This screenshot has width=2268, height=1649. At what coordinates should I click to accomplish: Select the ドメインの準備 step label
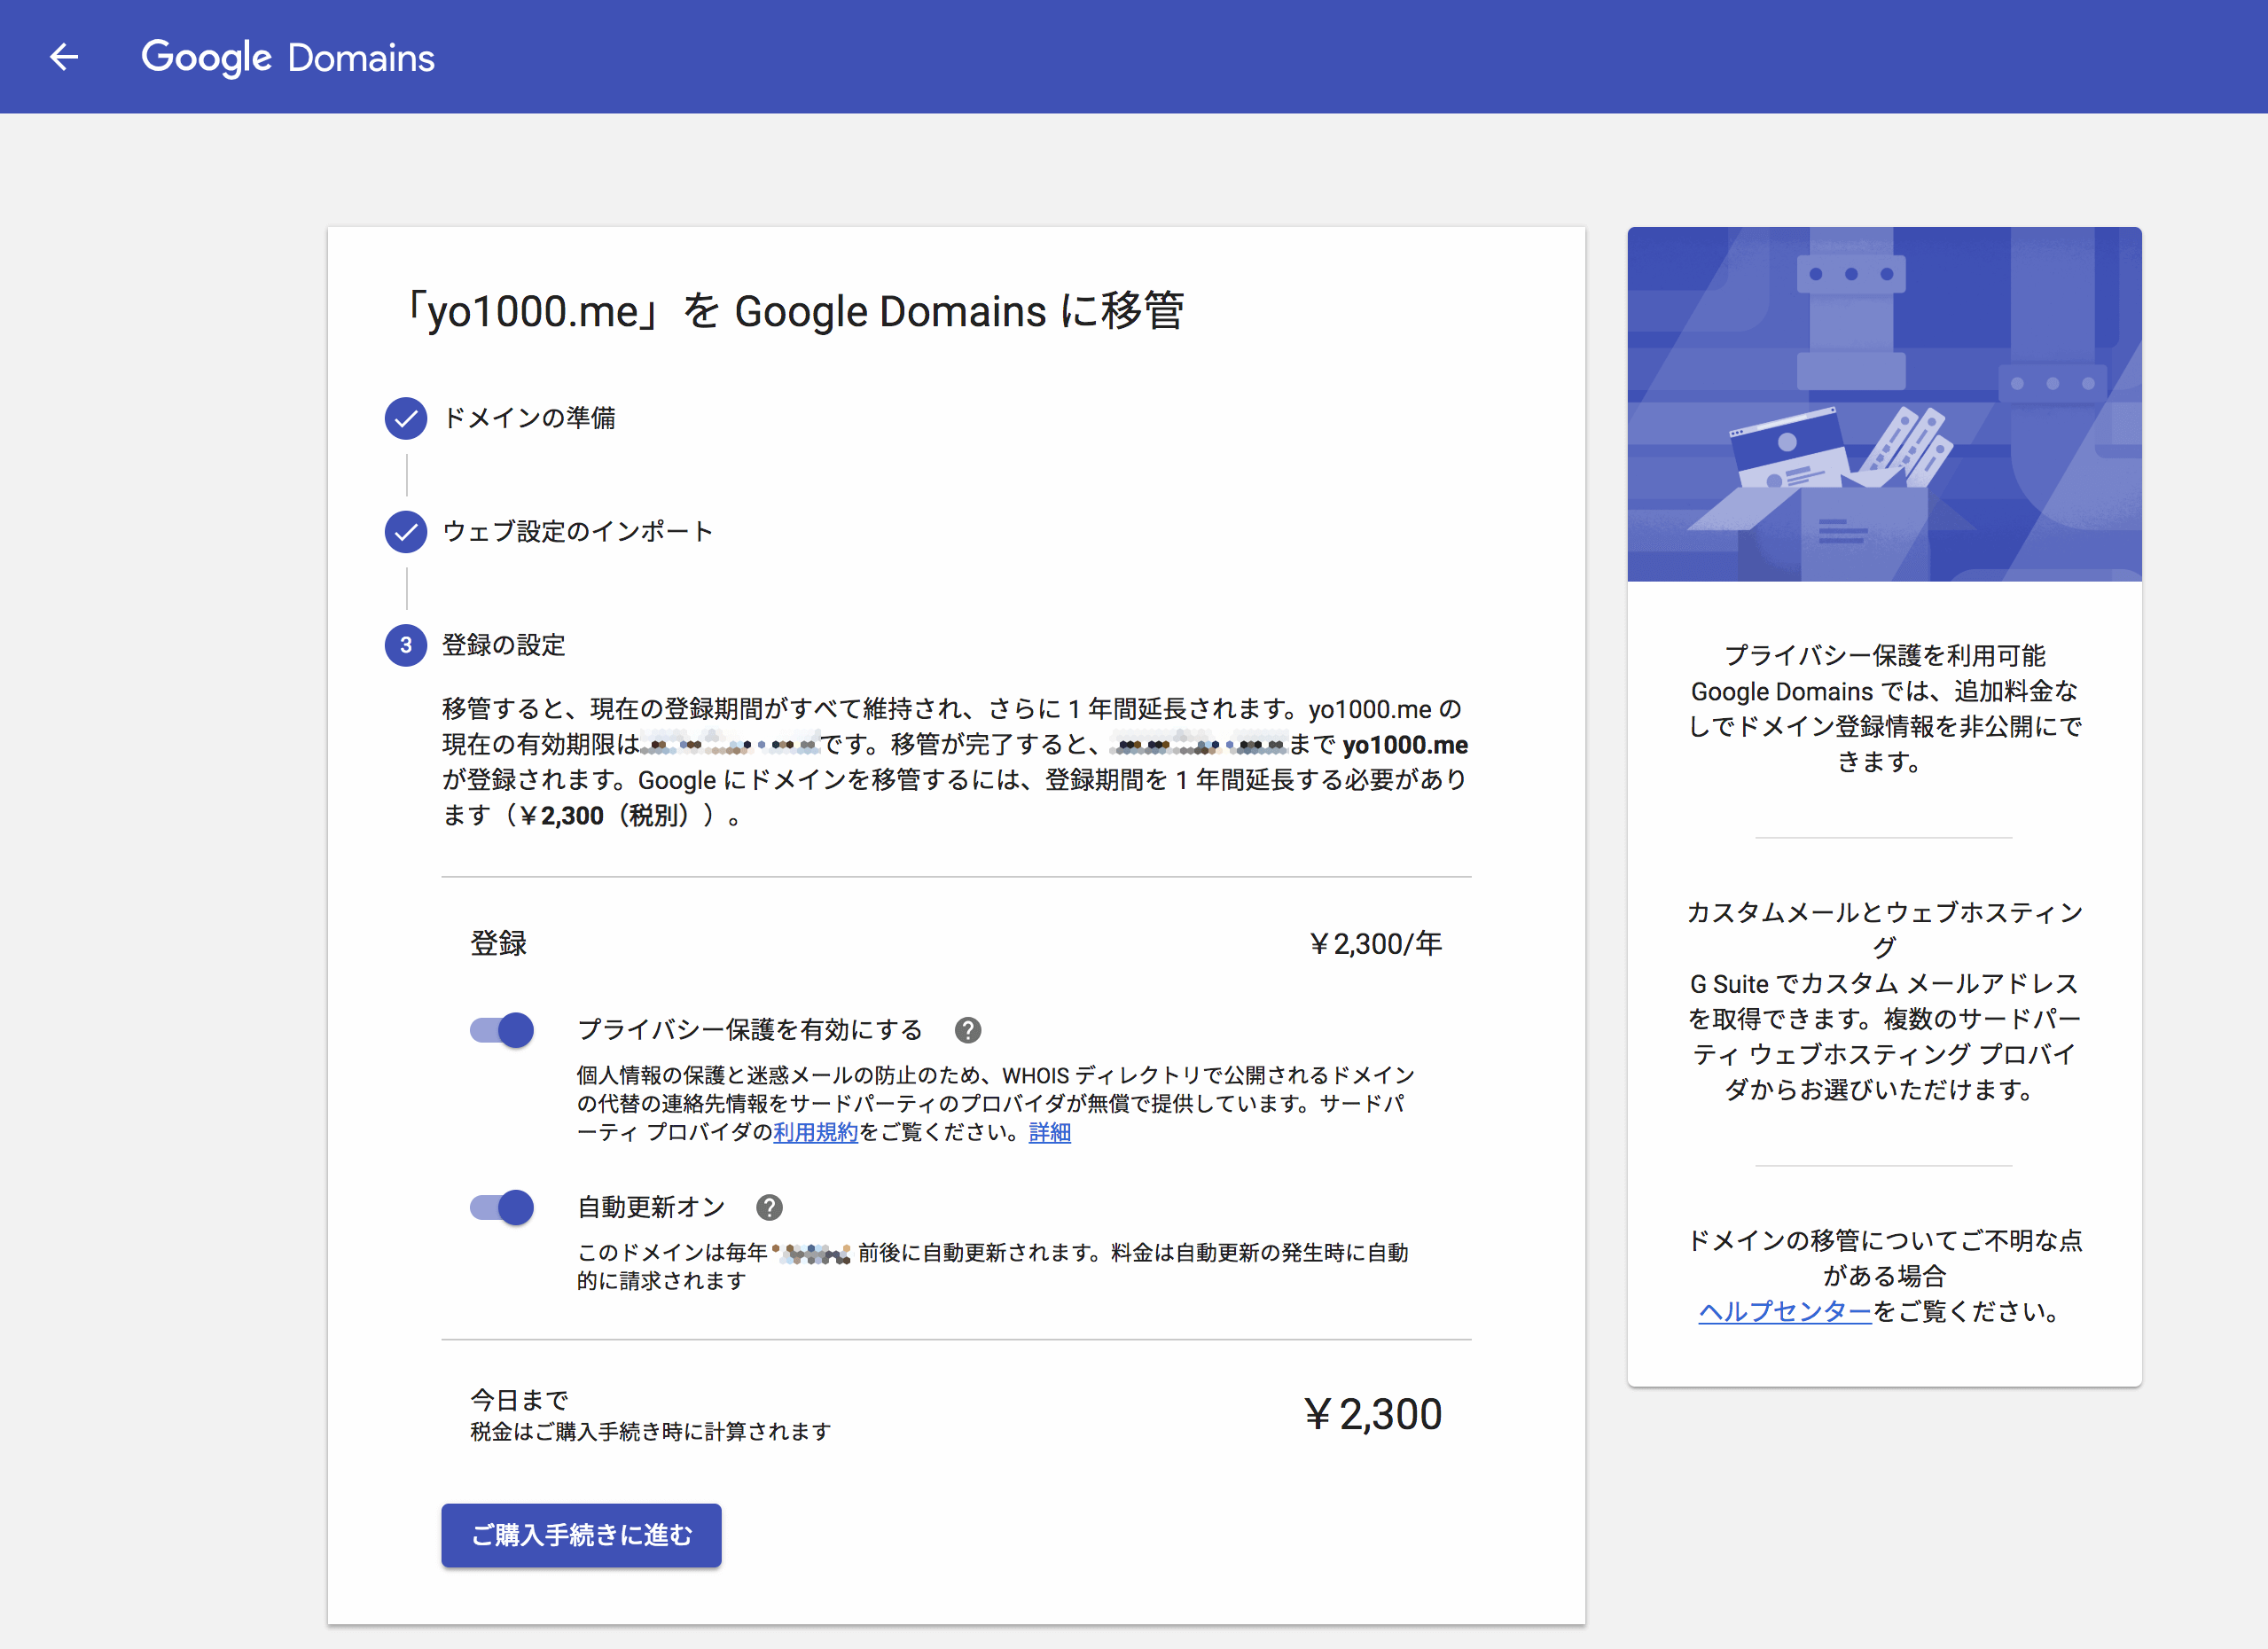pyautogui.click(x=531, y=418)
